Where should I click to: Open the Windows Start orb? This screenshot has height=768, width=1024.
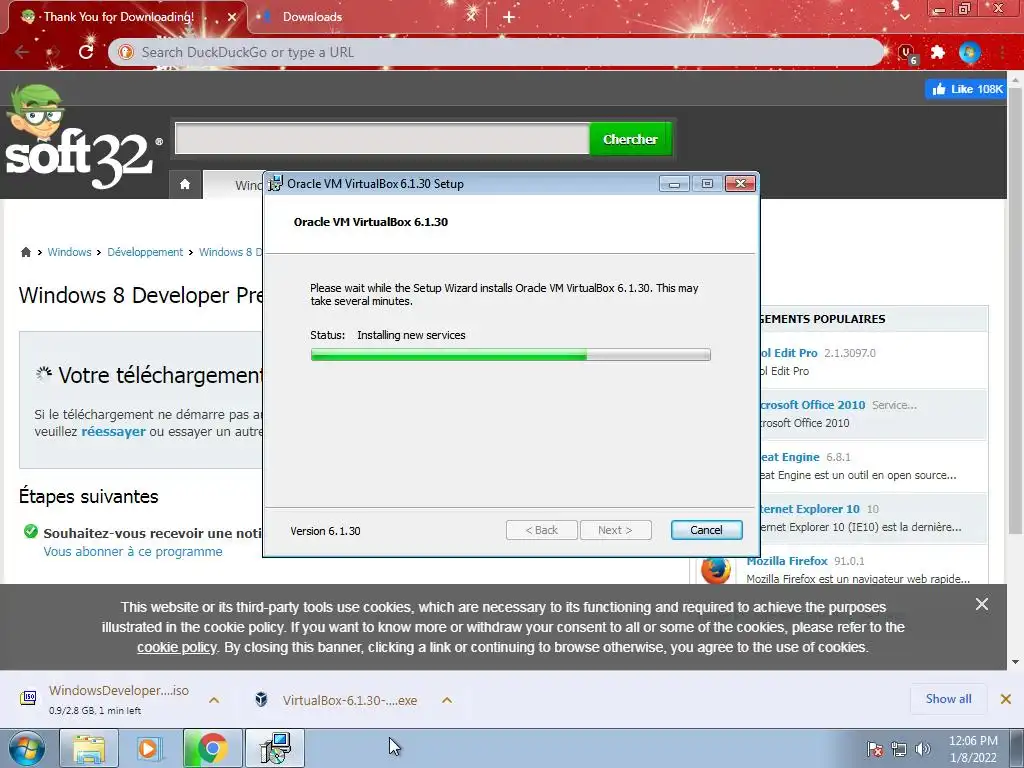pos(27,748)
